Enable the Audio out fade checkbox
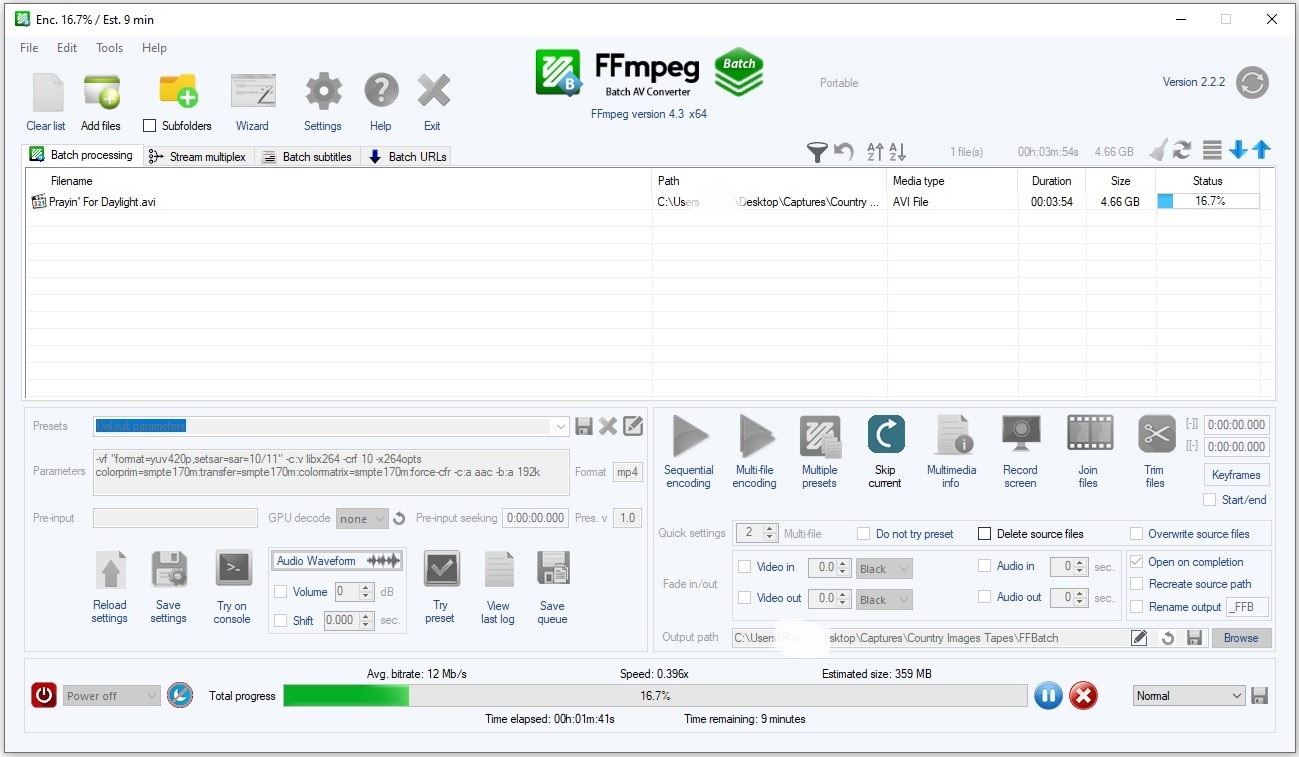Viewport: 1299px width, 757px height. coord(985,598)
